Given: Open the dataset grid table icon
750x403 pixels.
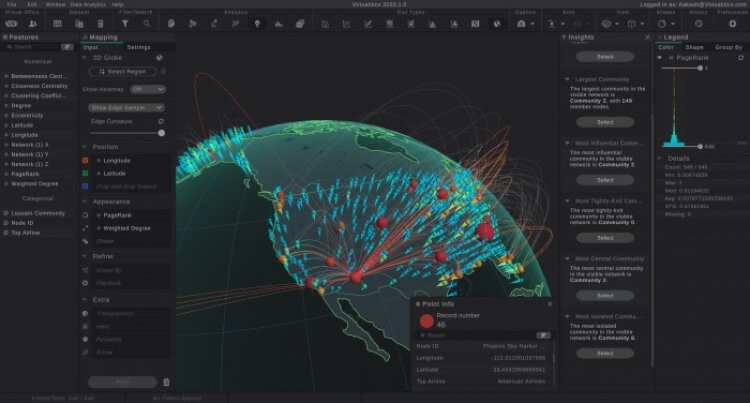Looking at the screenshot, I should pos(57,23).
